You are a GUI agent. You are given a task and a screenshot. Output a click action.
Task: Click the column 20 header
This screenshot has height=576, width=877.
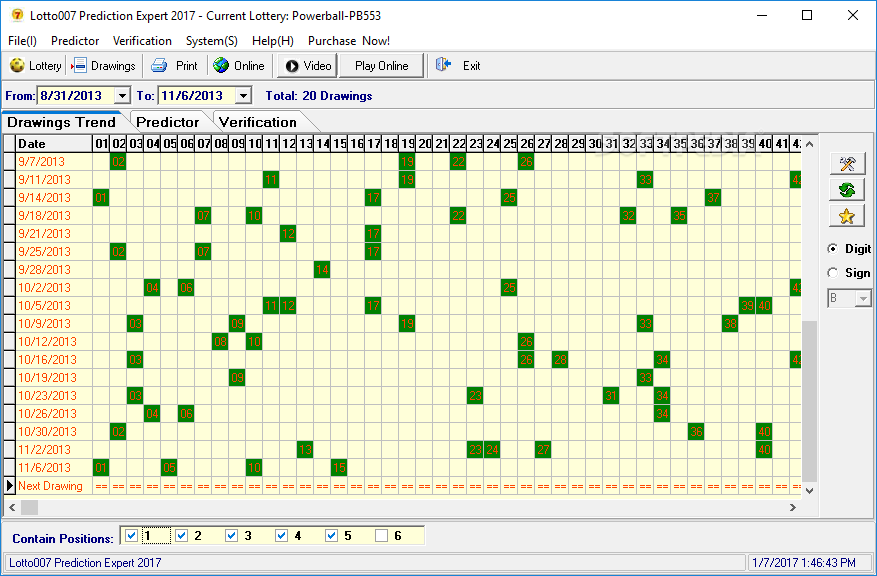click(424, 143)
